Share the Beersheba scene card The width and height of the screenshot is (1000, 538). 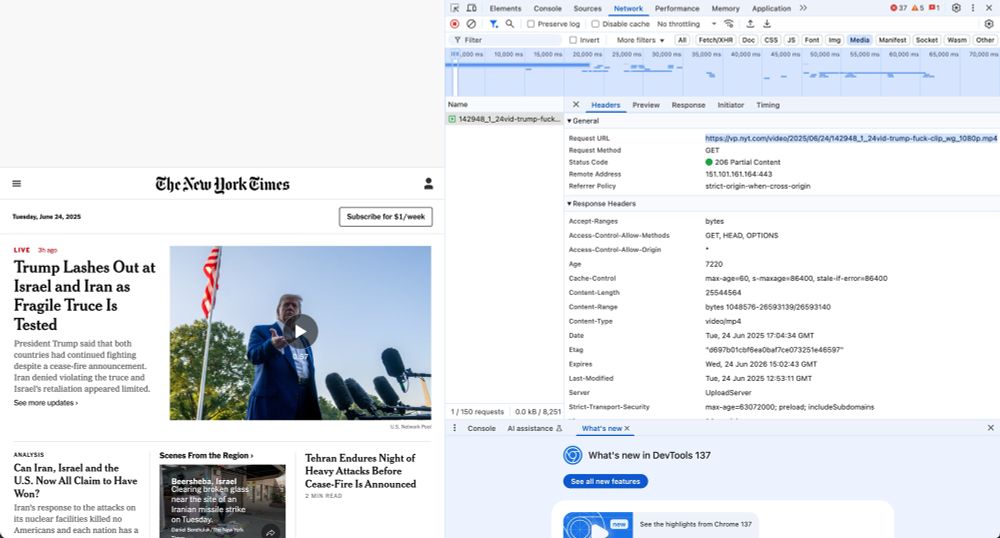pos(271,532)
